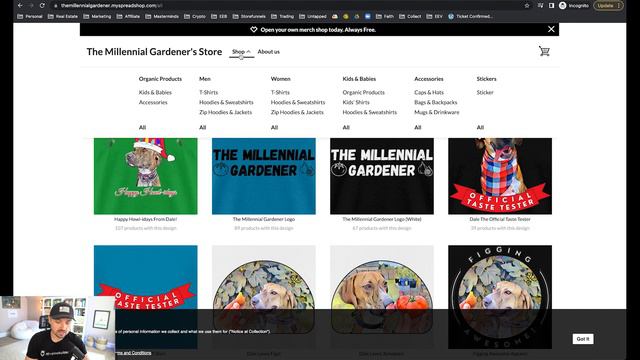Reload the page with refresh icon

(x=42, y=5)
